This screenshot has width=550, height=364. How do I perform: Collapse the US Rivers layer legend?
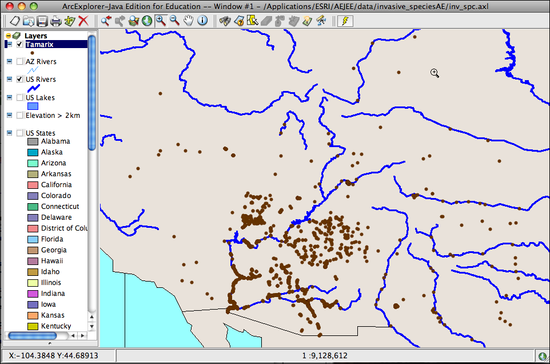point(9,79)
